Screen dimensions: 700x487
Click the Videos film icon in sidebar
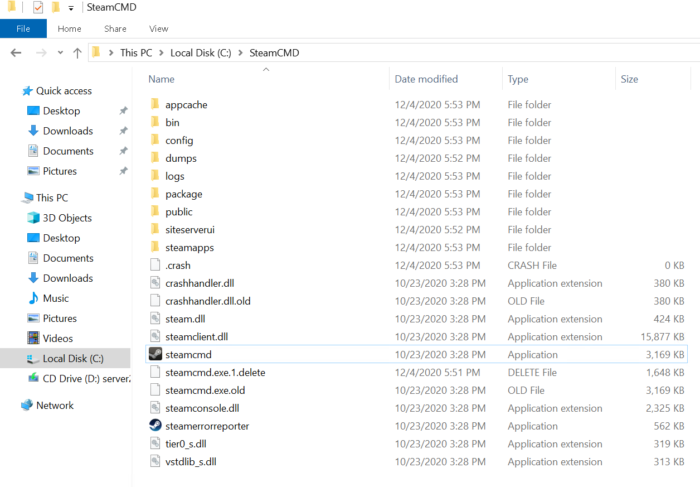[x=33, y=338]
